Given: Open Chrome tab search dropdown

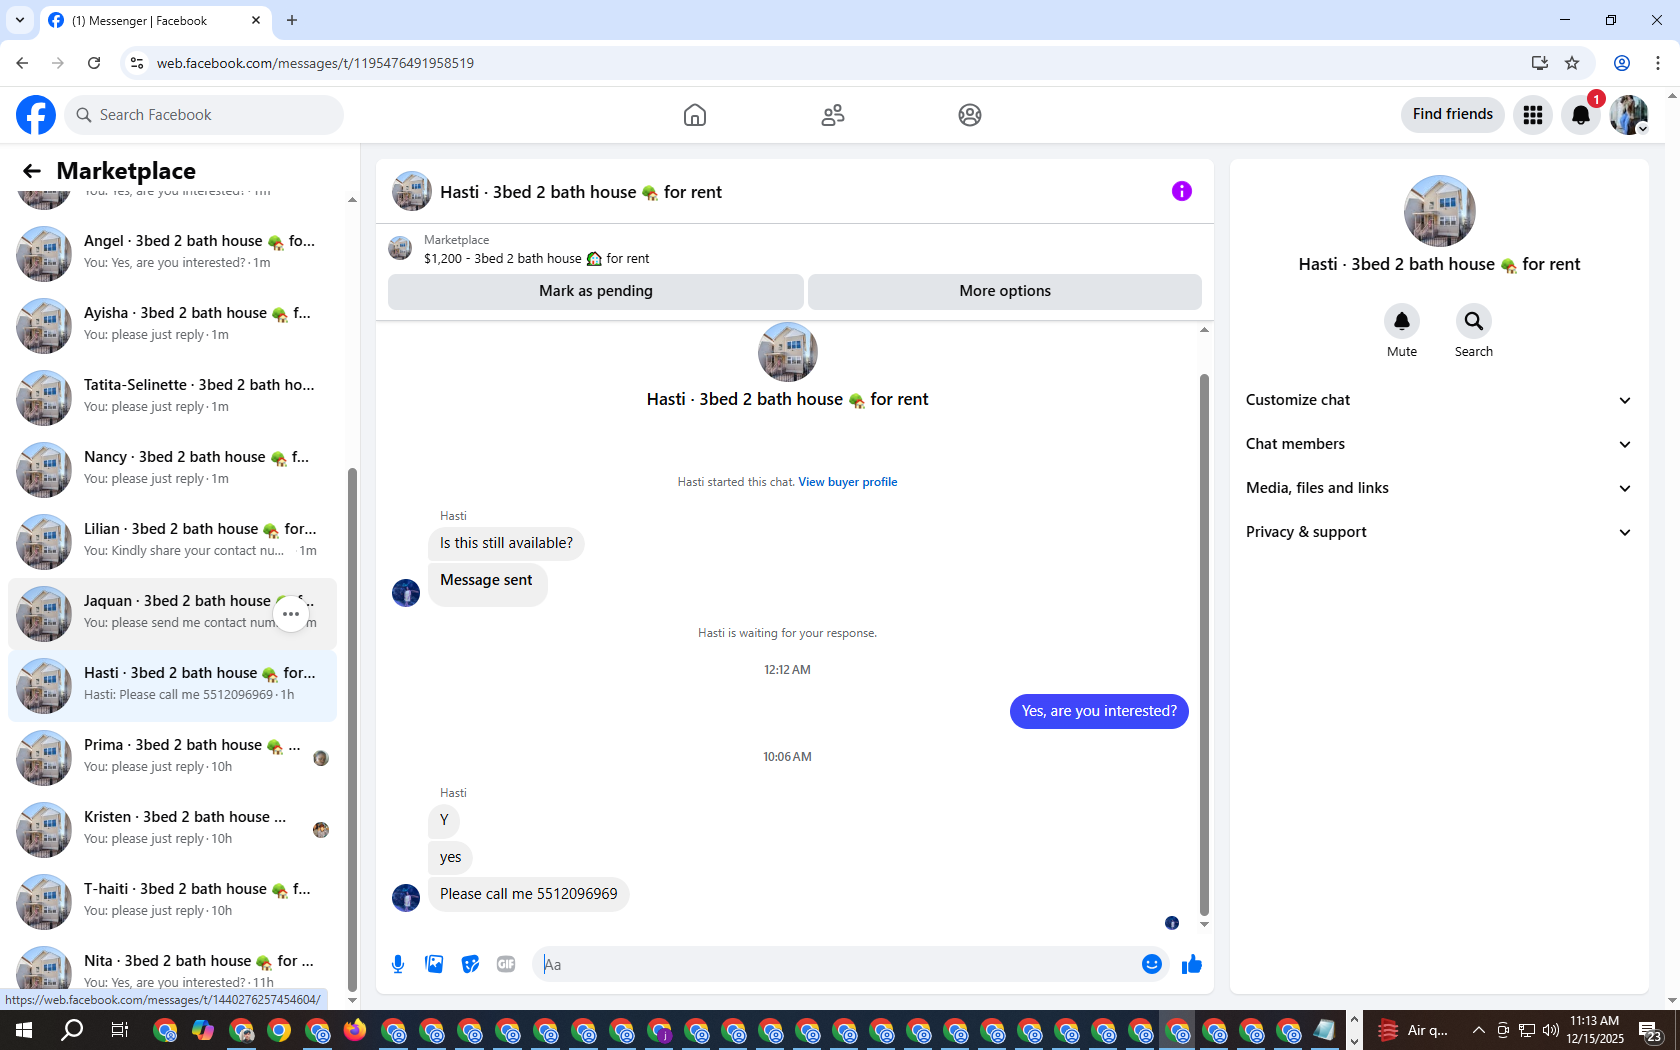Looking at the screenshot, I should coord(20,20).
